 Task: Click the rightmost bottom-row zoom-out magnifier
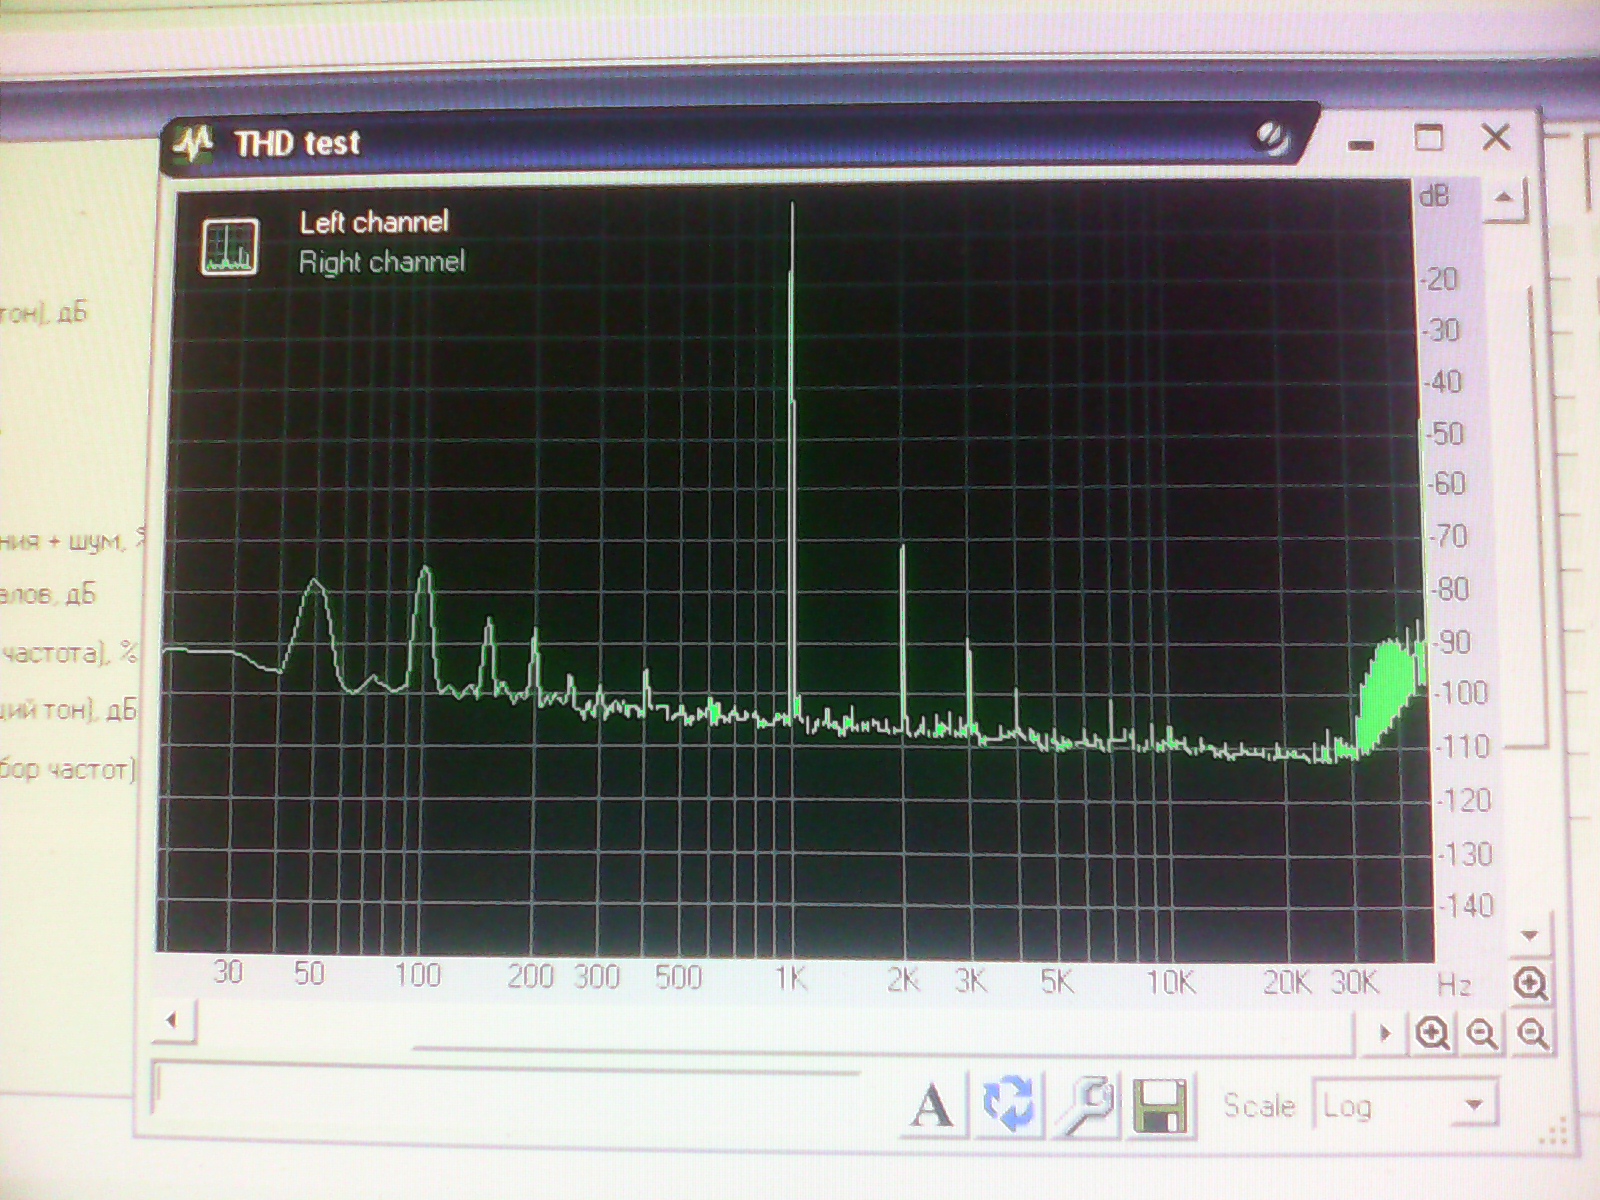point(1533,1033)
